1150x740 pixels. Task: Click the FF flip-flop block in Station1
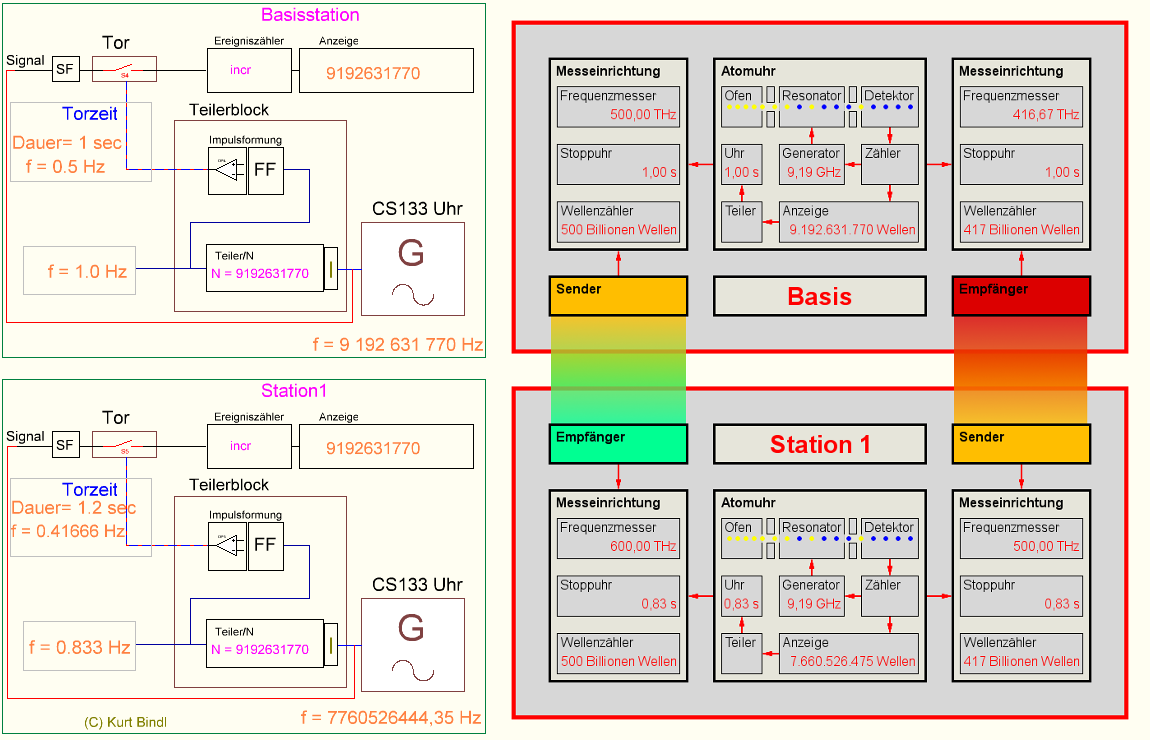click(265, 545)
